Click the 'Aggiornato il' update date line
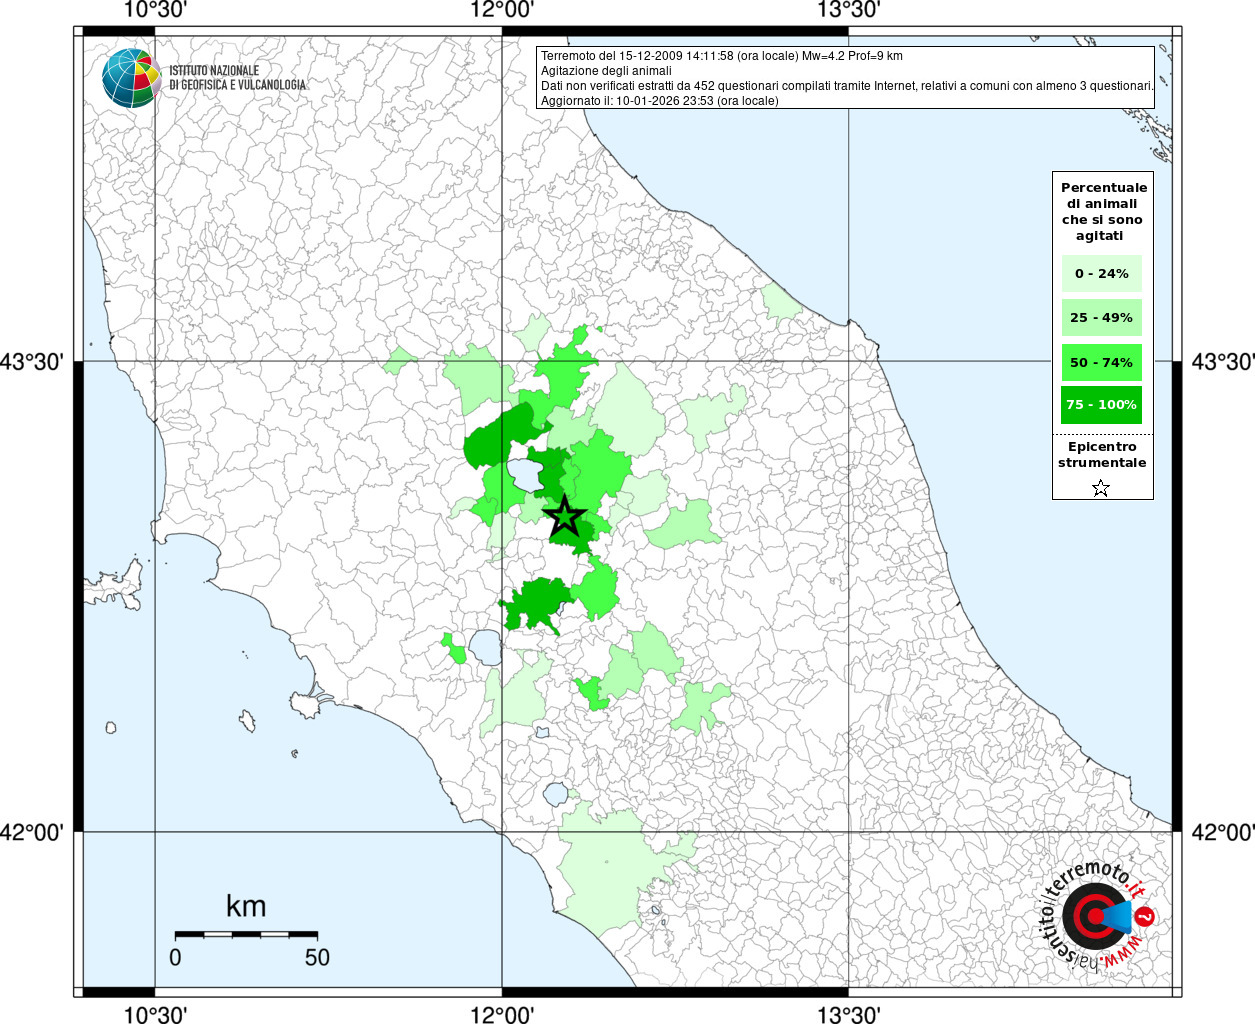 pyautogui.click(x=659, y=101)
